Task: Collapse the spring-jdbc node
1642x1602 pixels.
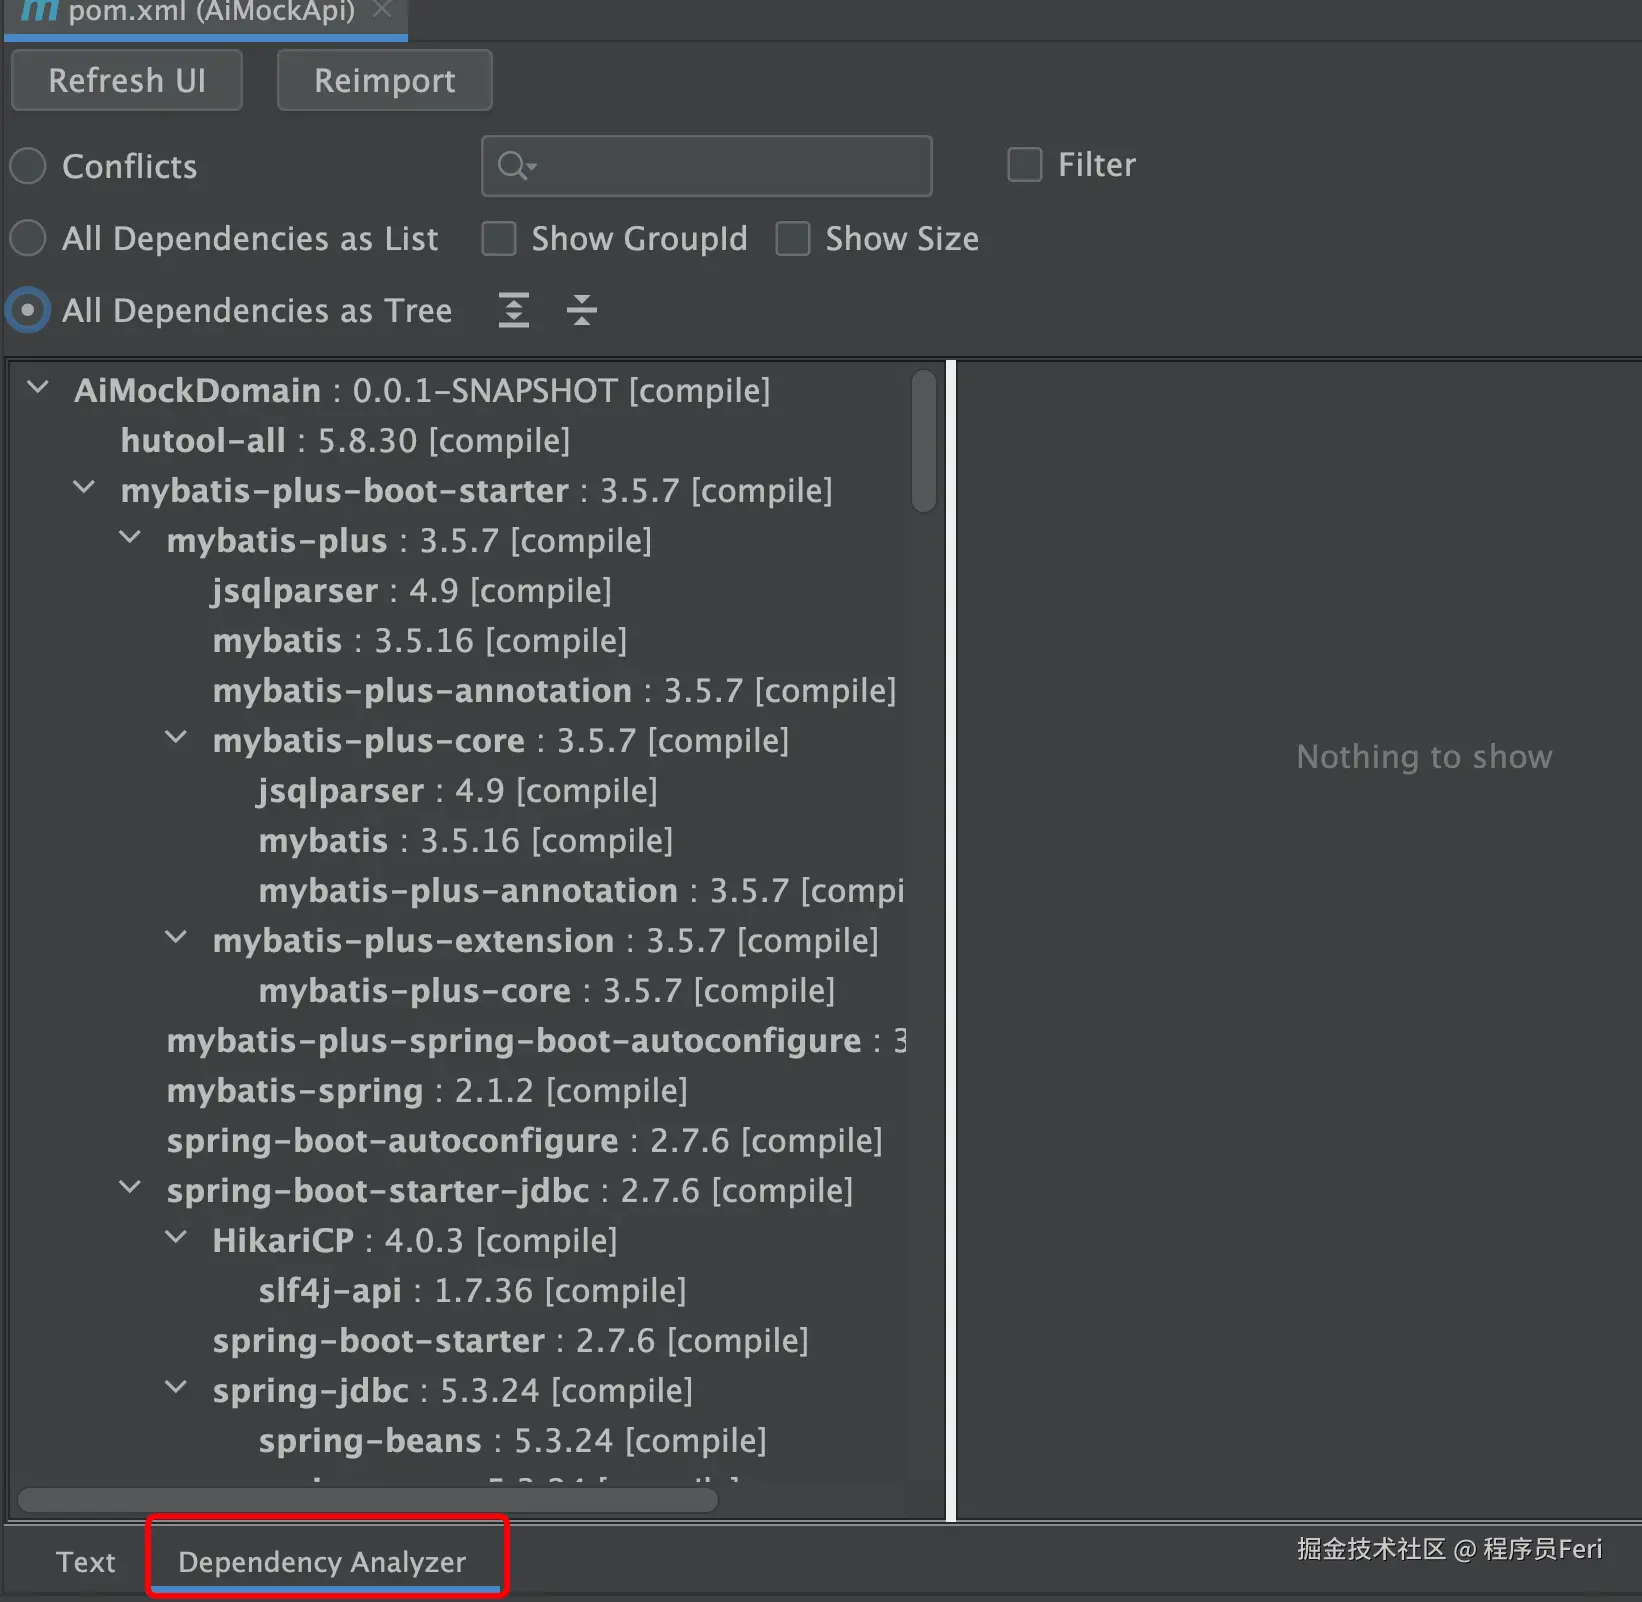Action: pyautogui.click(x=176, y=1388)
